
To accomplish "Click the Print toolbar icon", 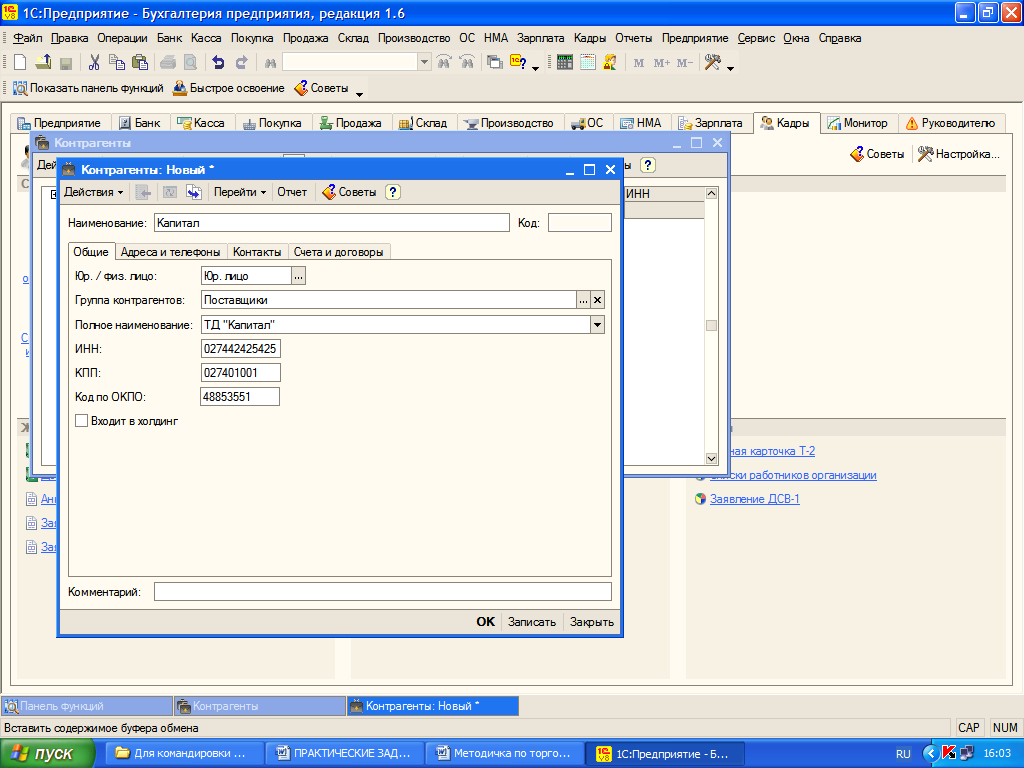I will pos(168,63).
